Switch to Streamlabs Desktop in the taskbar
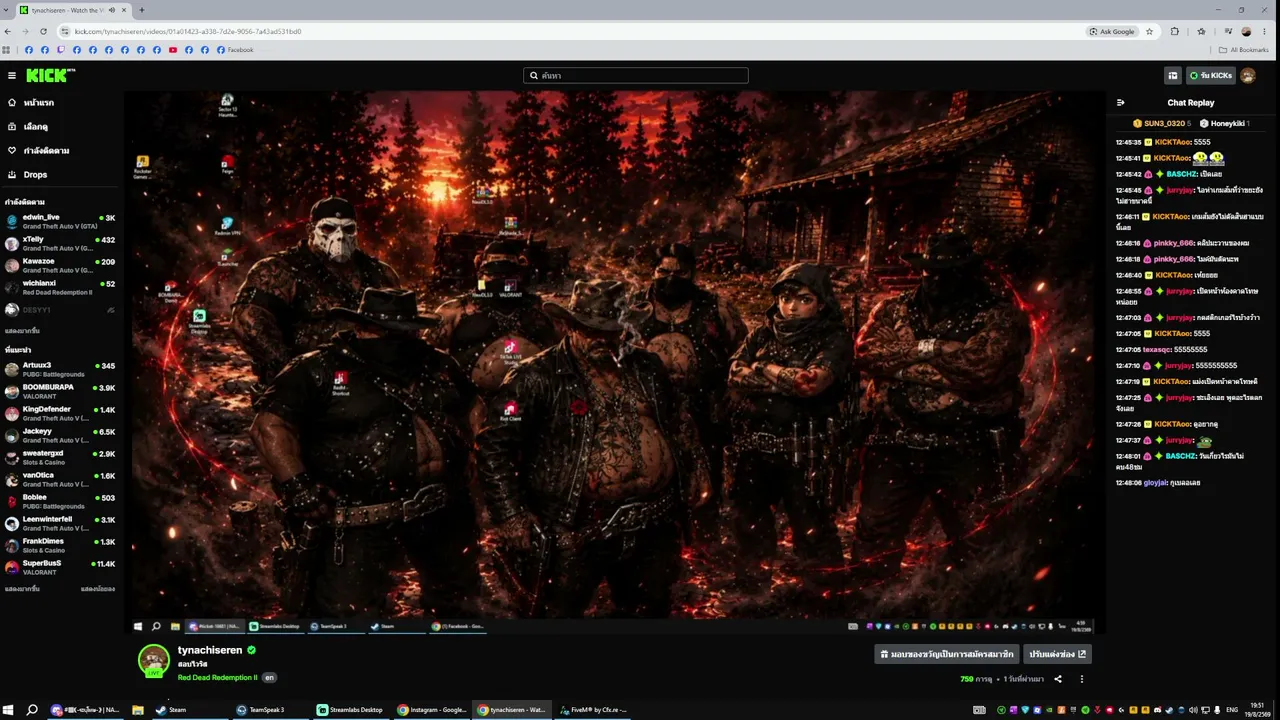 (x=350, y=710)
